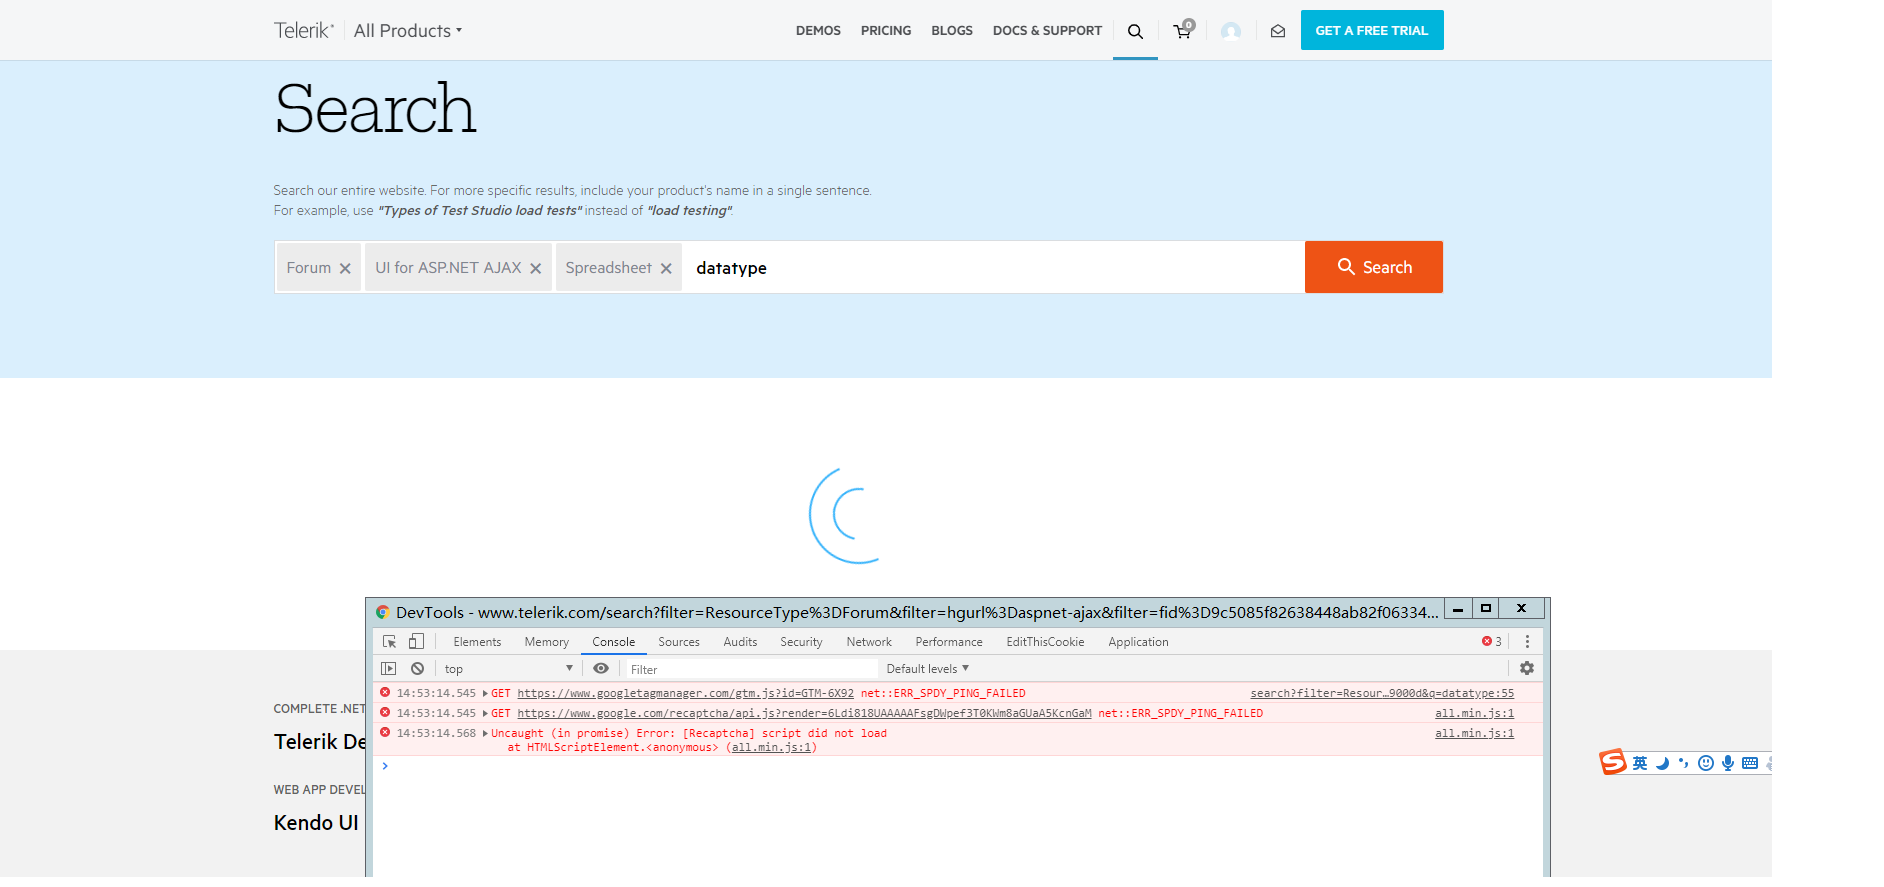
Task: Toggle Sogou Chinese/English mode (英)
Action: pos(1640,764)
